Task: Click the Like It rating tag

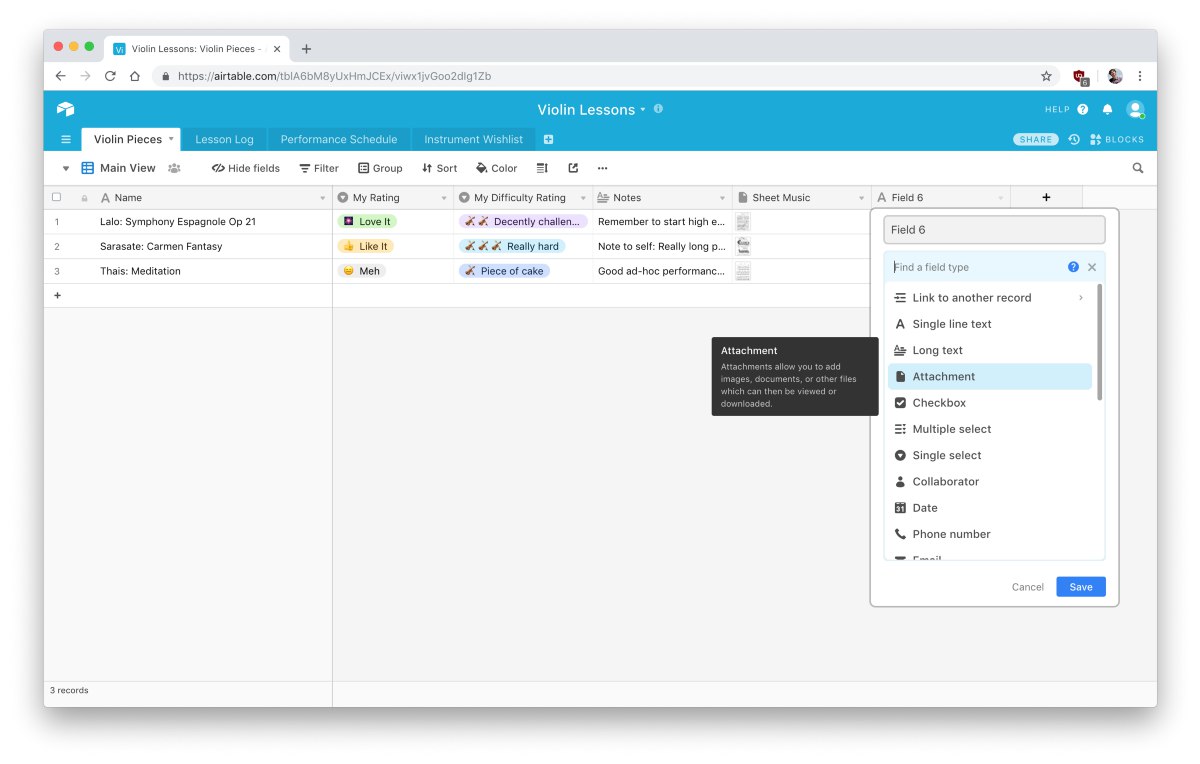Action: [365, 246]
